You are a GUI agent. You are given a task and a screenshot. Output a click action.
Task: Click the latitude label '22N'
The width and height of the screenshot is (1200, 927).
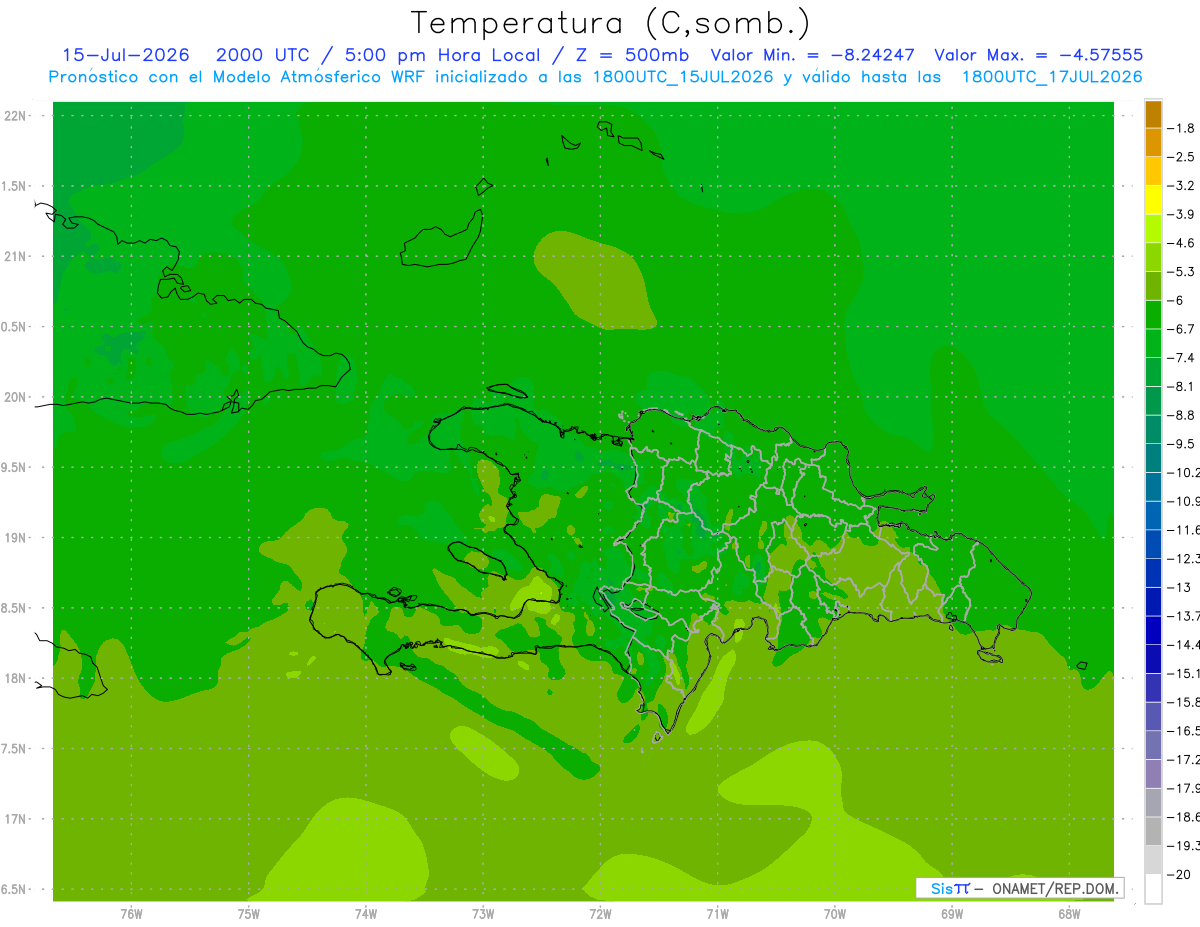pyautogui.click(x=16, y=116)
